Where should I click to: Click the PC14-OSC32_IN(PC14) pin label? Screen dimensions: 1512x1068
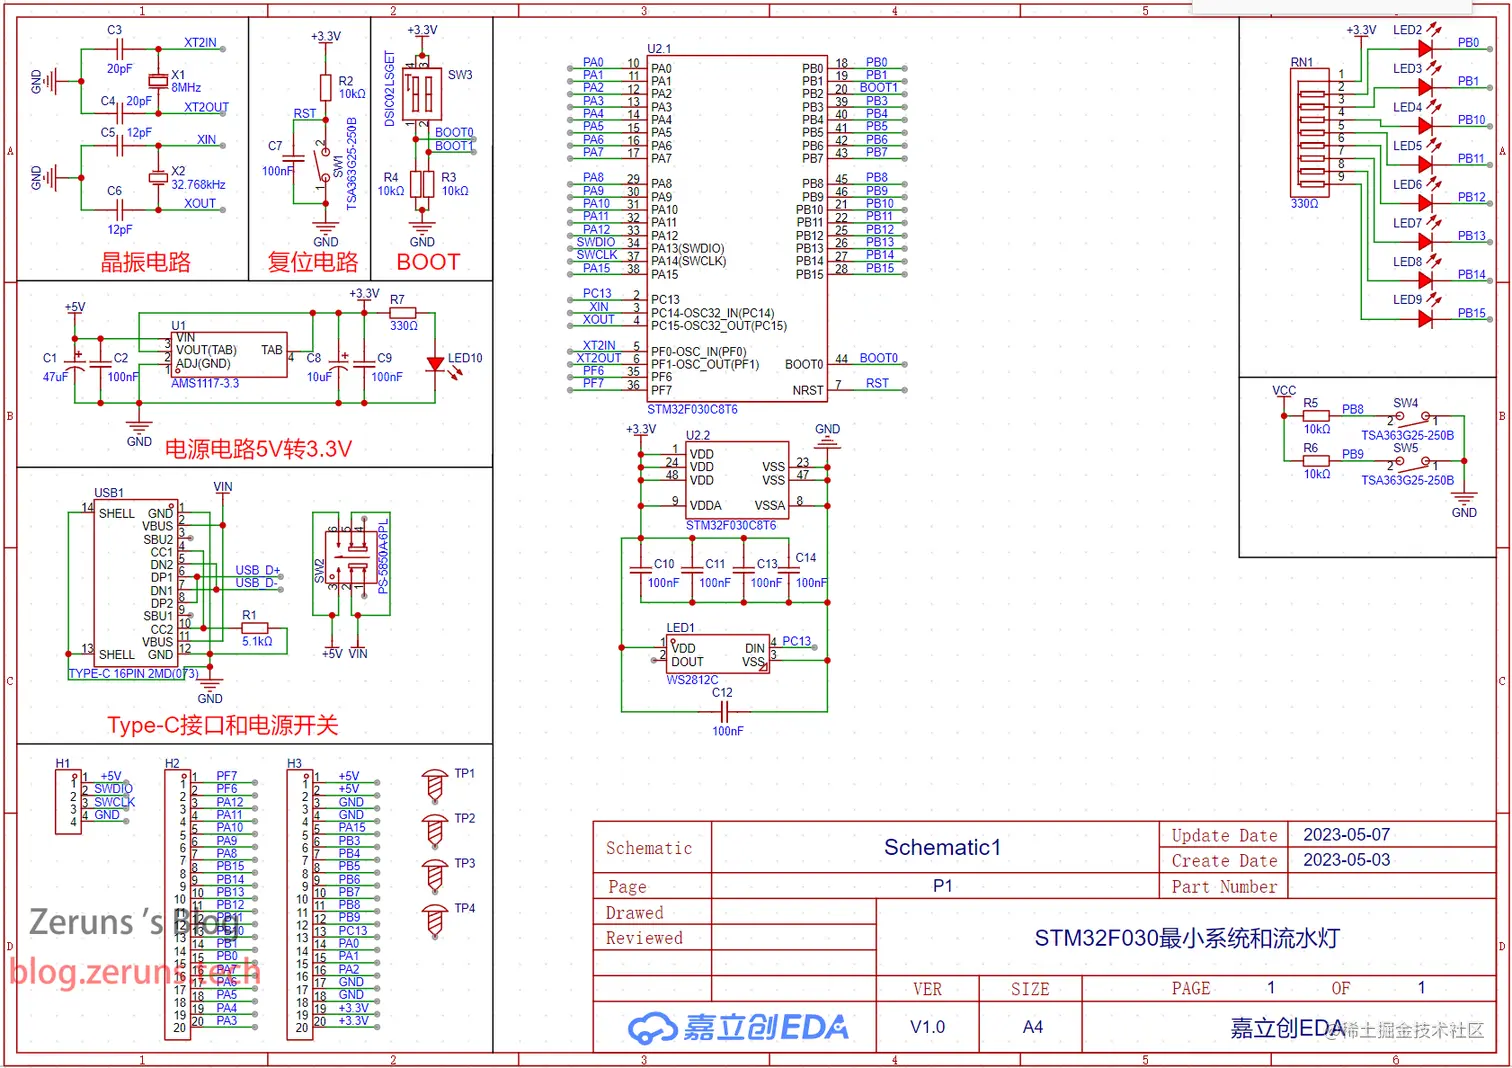pyautogui.click(x=713, y=313)
